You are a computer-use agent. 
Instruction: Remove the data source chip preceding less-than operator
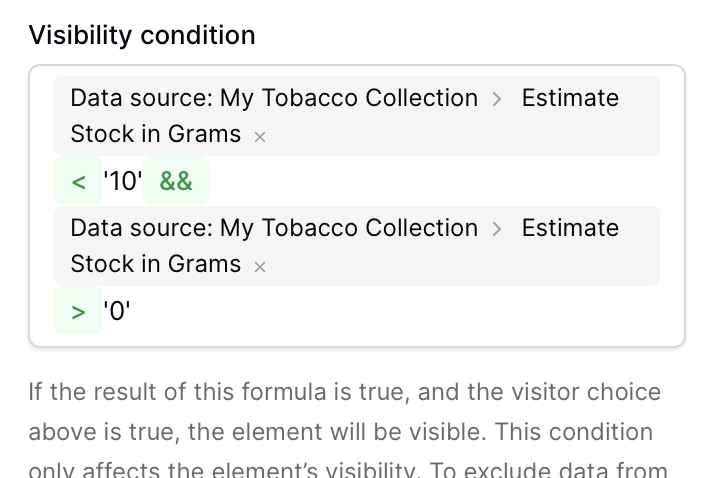(x=260, y=137)
